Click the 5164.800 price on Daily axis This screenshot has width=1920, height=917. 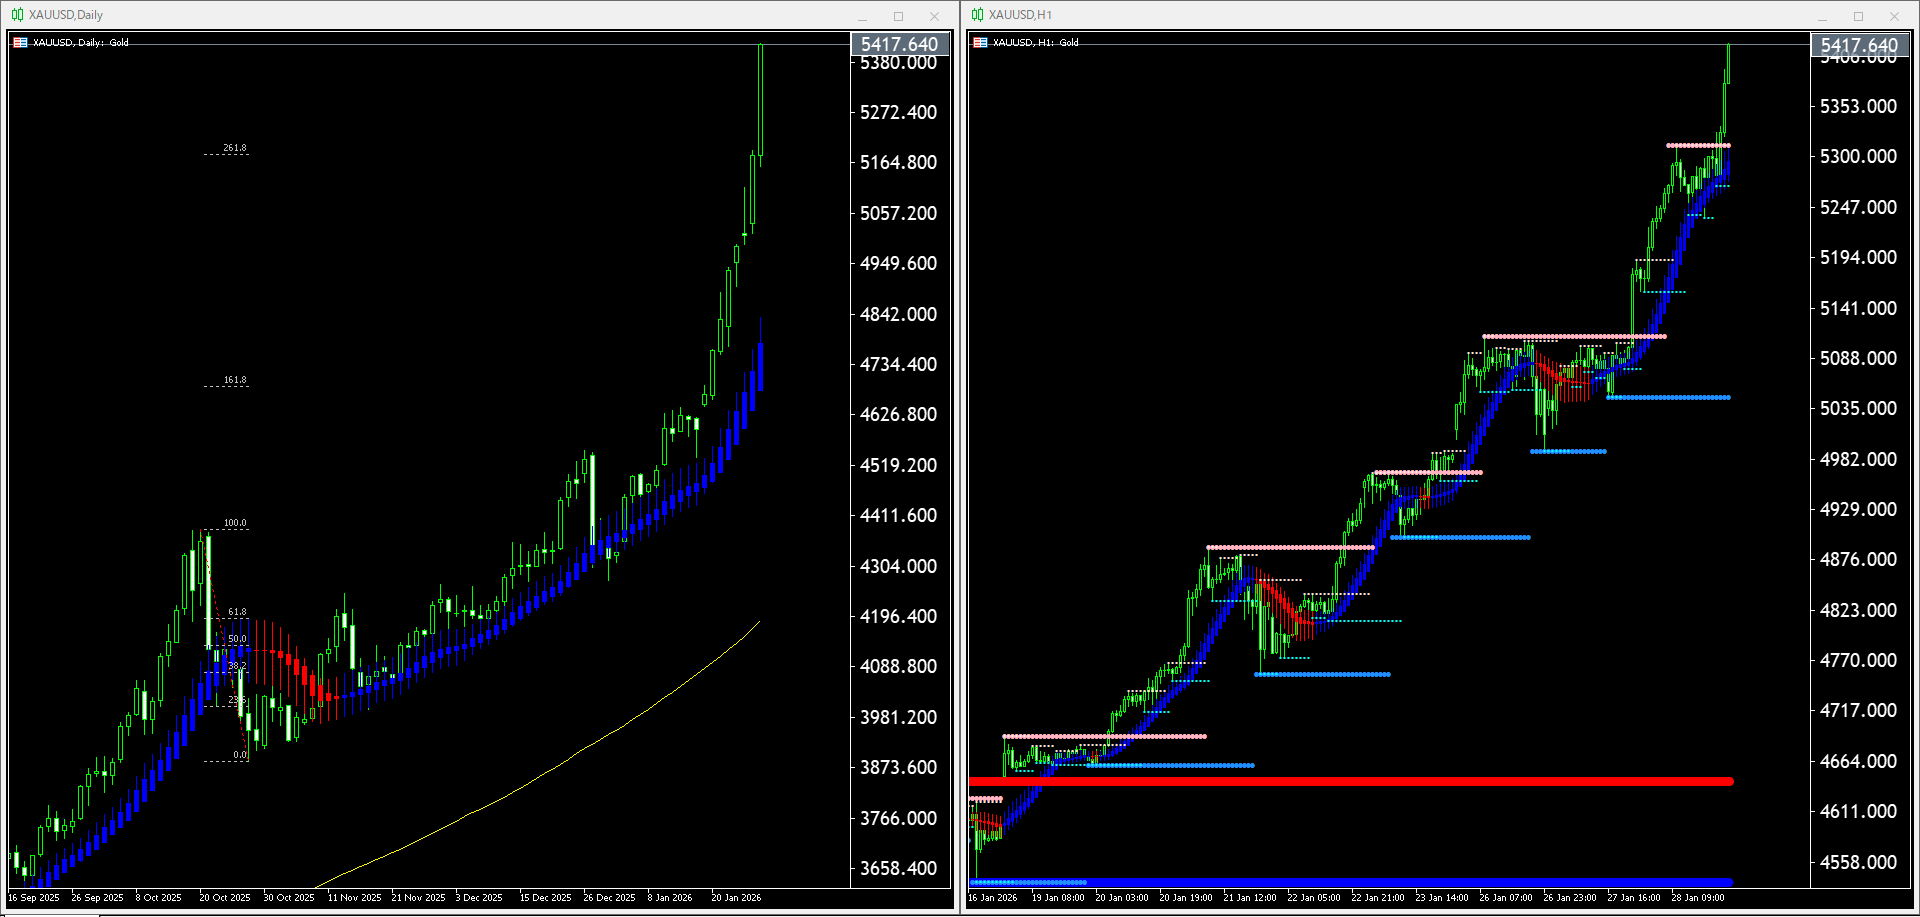coord(899,163)
